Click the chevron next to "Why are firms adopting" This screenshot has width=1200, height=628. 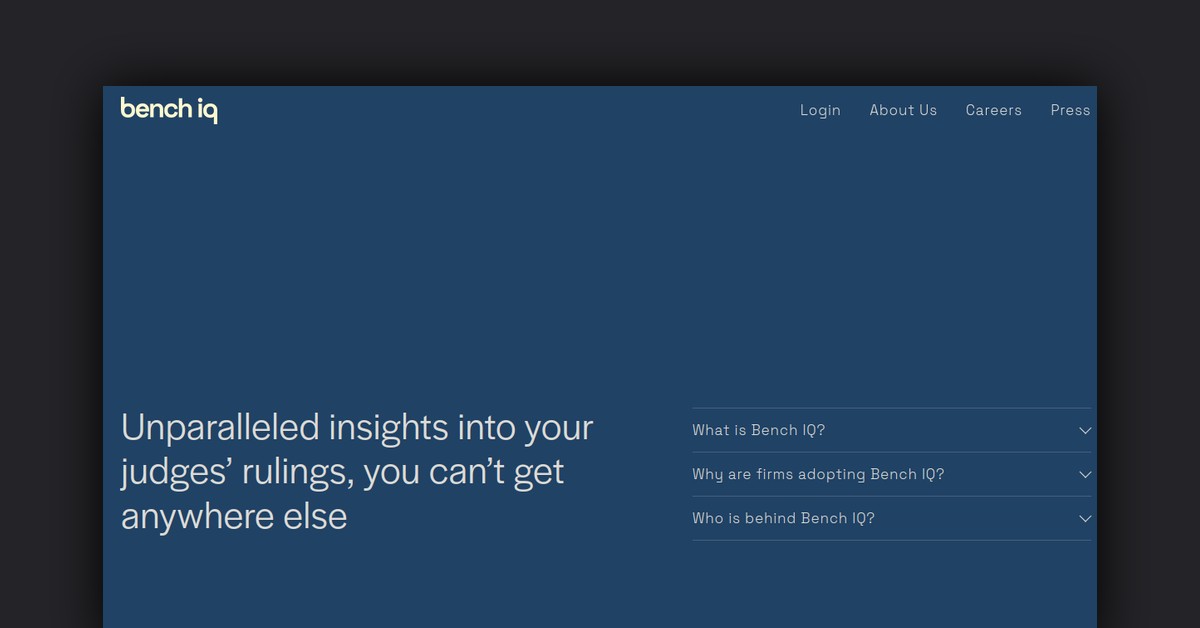click(x=1085, y=474)
